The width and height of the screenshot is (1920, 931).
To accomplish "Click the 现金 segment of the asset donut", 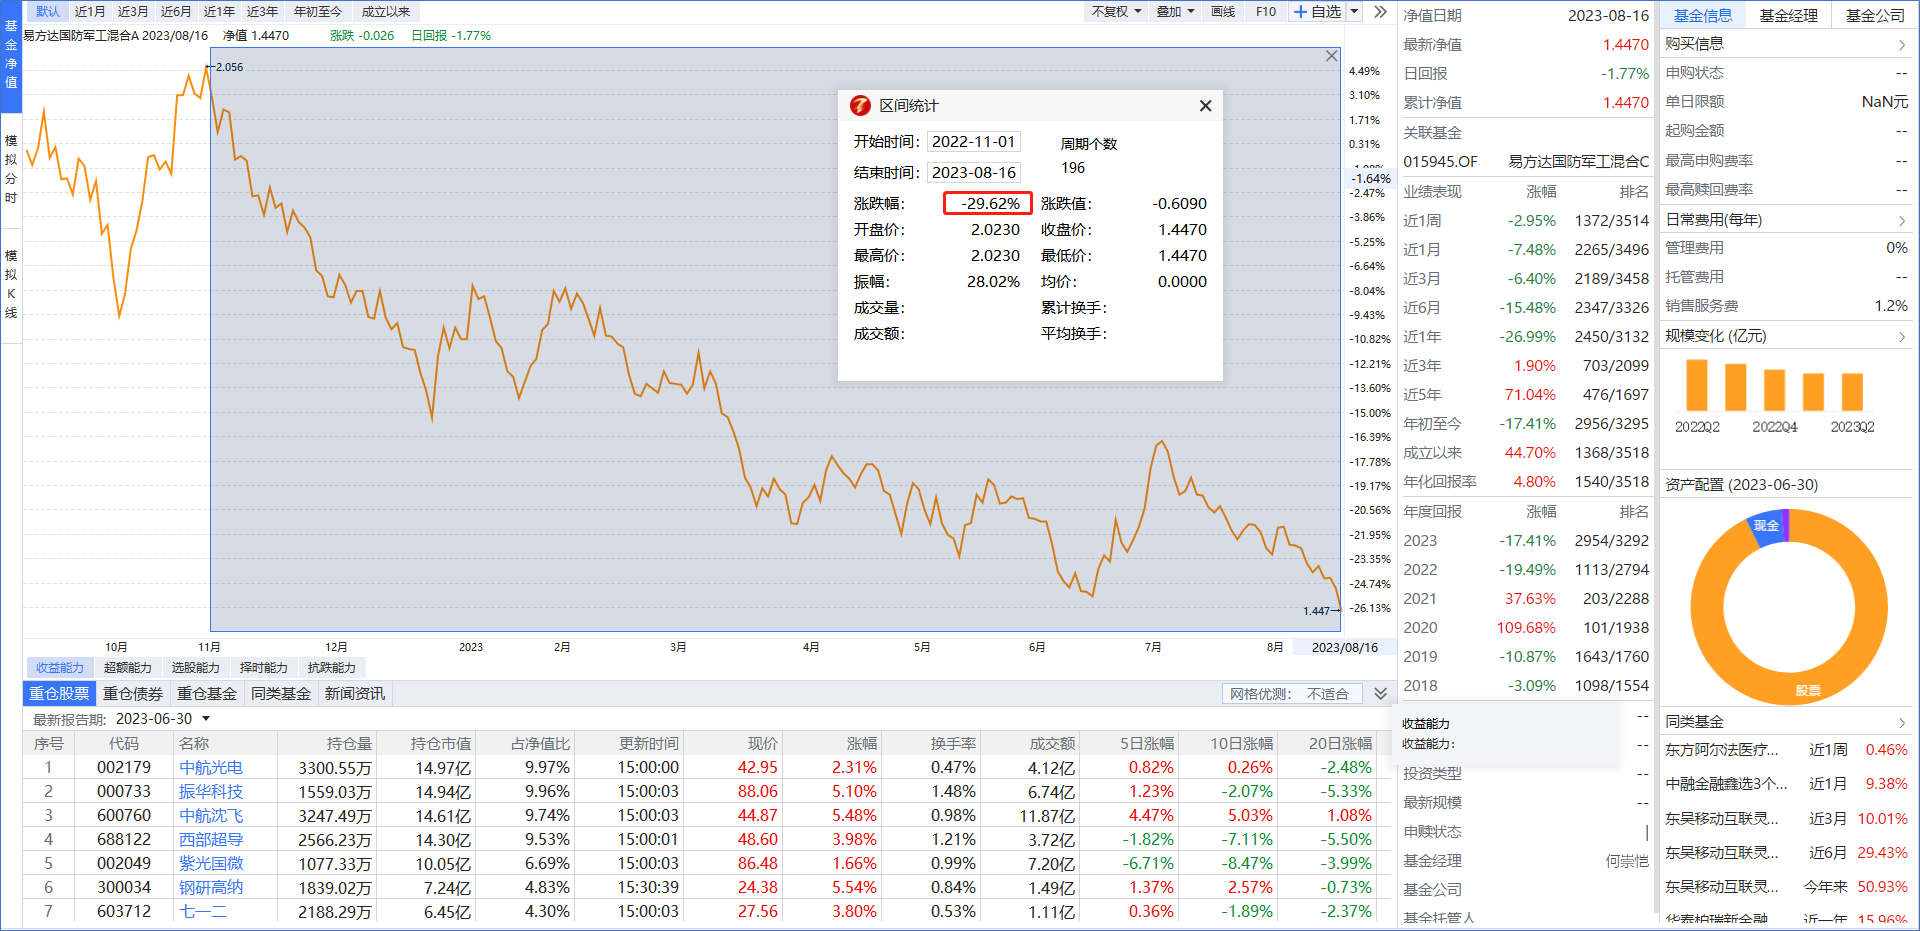I will click(x=1766, y=526).
